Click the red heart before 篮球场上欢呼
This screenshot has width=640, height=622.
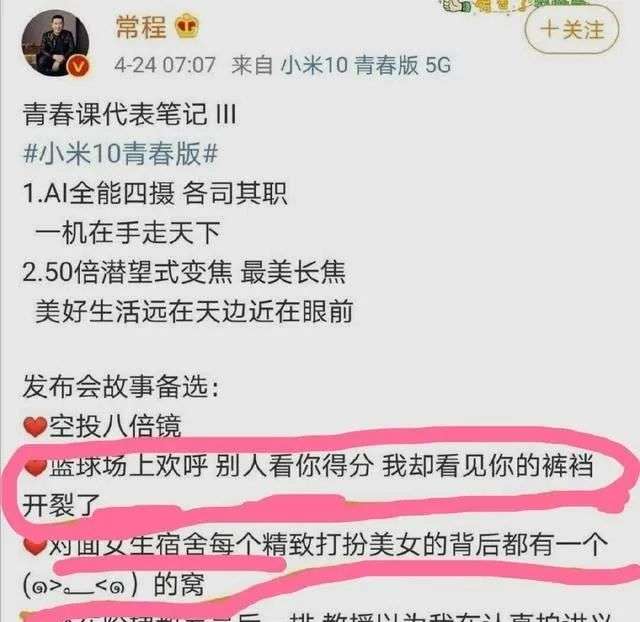35,467
